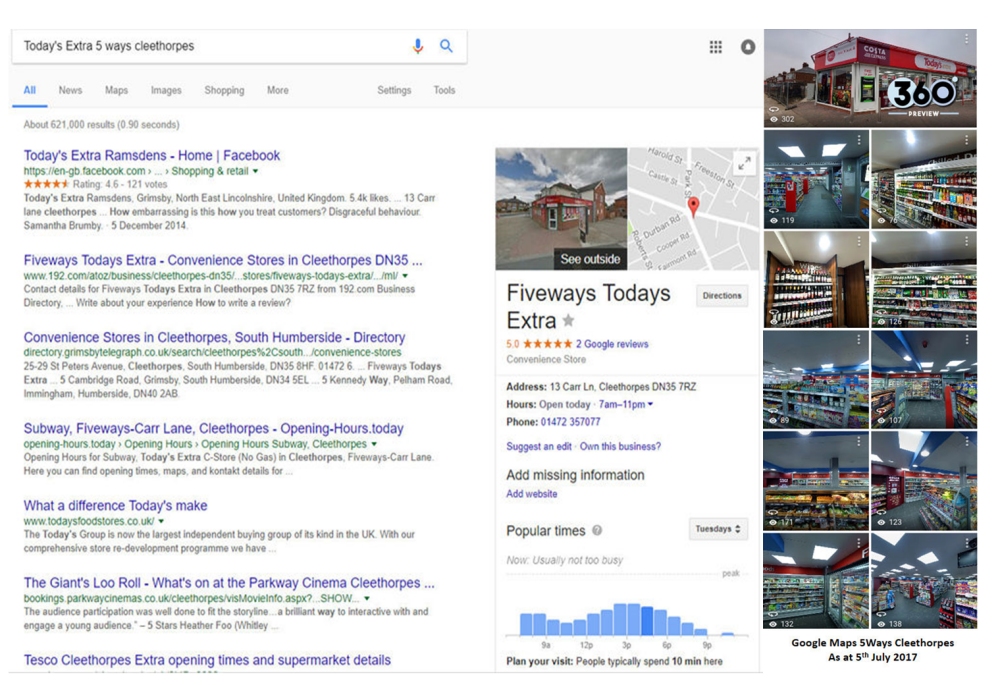Open three-dot menu on photo with 107 views
Viewport: 1000px width, 685px height.
pyautogui.click(x=966, y=340)
